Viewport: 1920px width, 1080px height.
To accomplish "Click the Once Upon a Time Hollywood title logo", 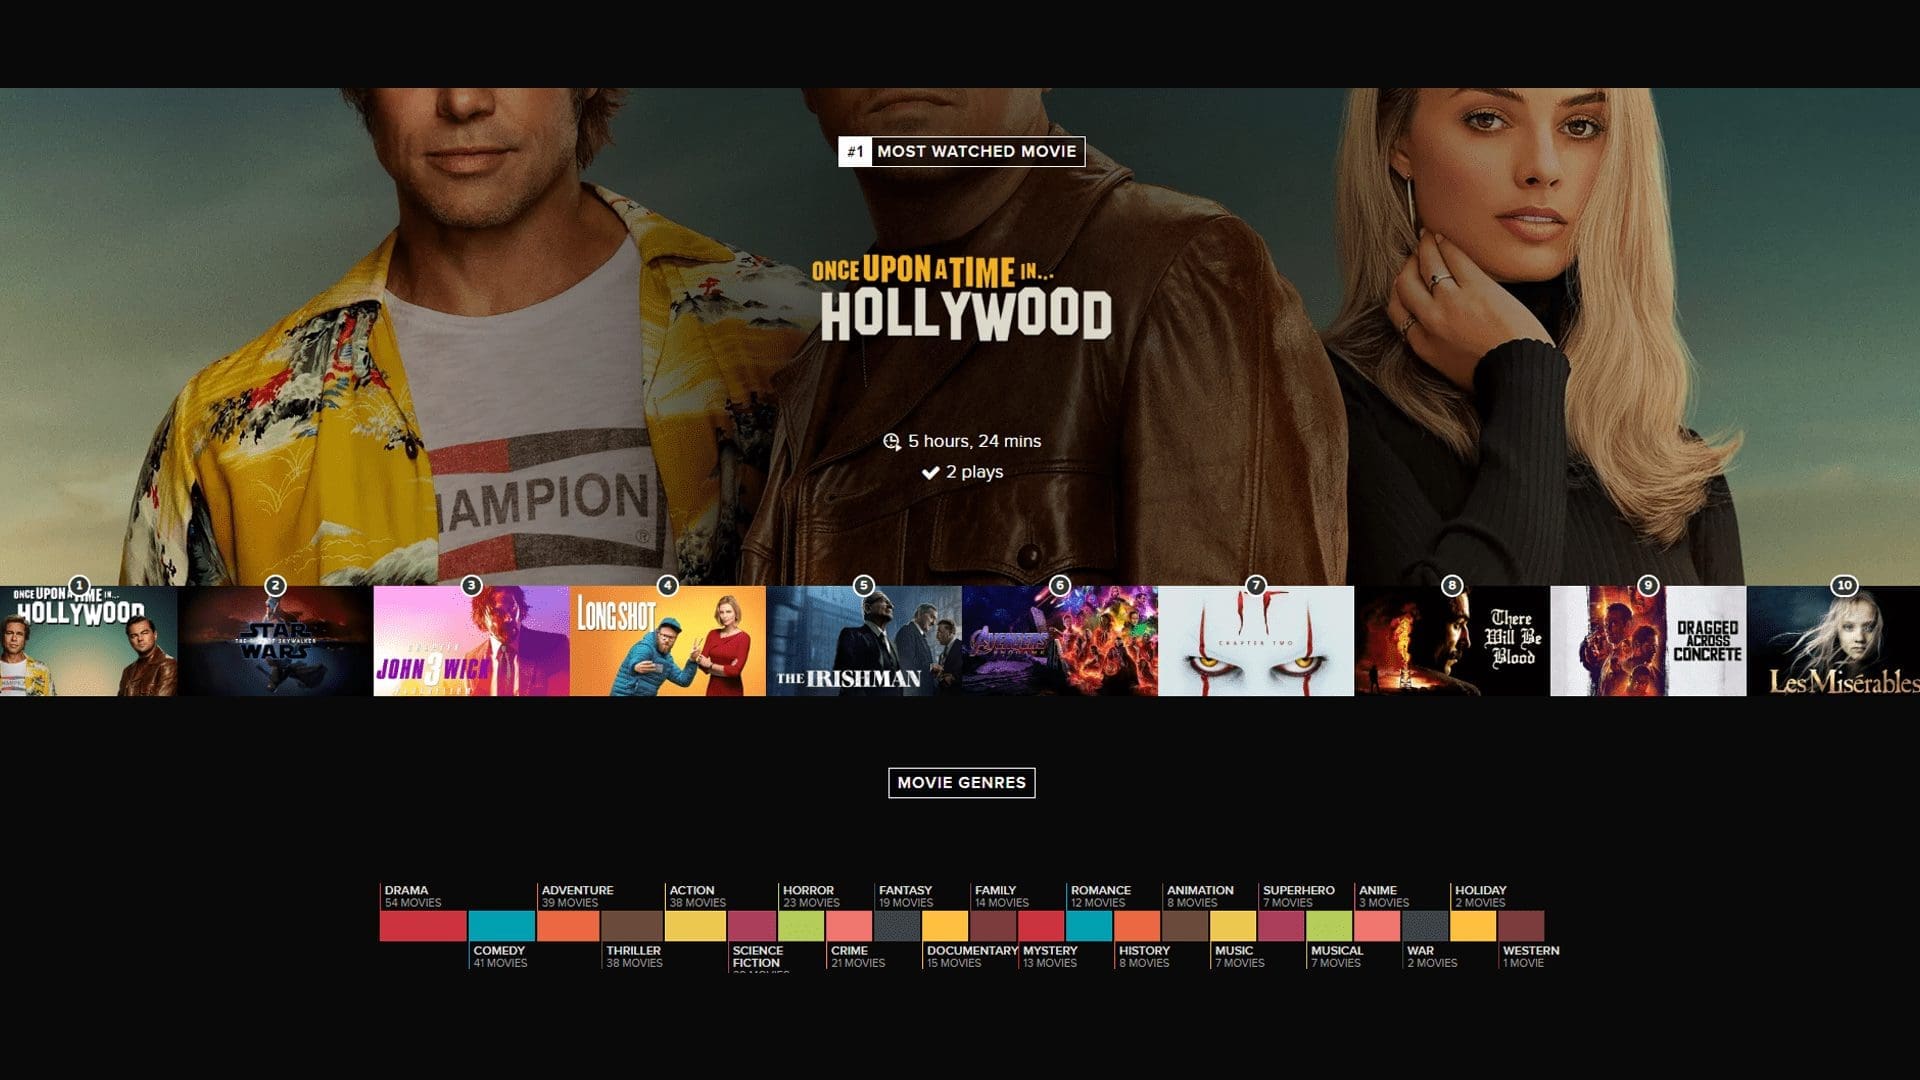I will (964, 300).
